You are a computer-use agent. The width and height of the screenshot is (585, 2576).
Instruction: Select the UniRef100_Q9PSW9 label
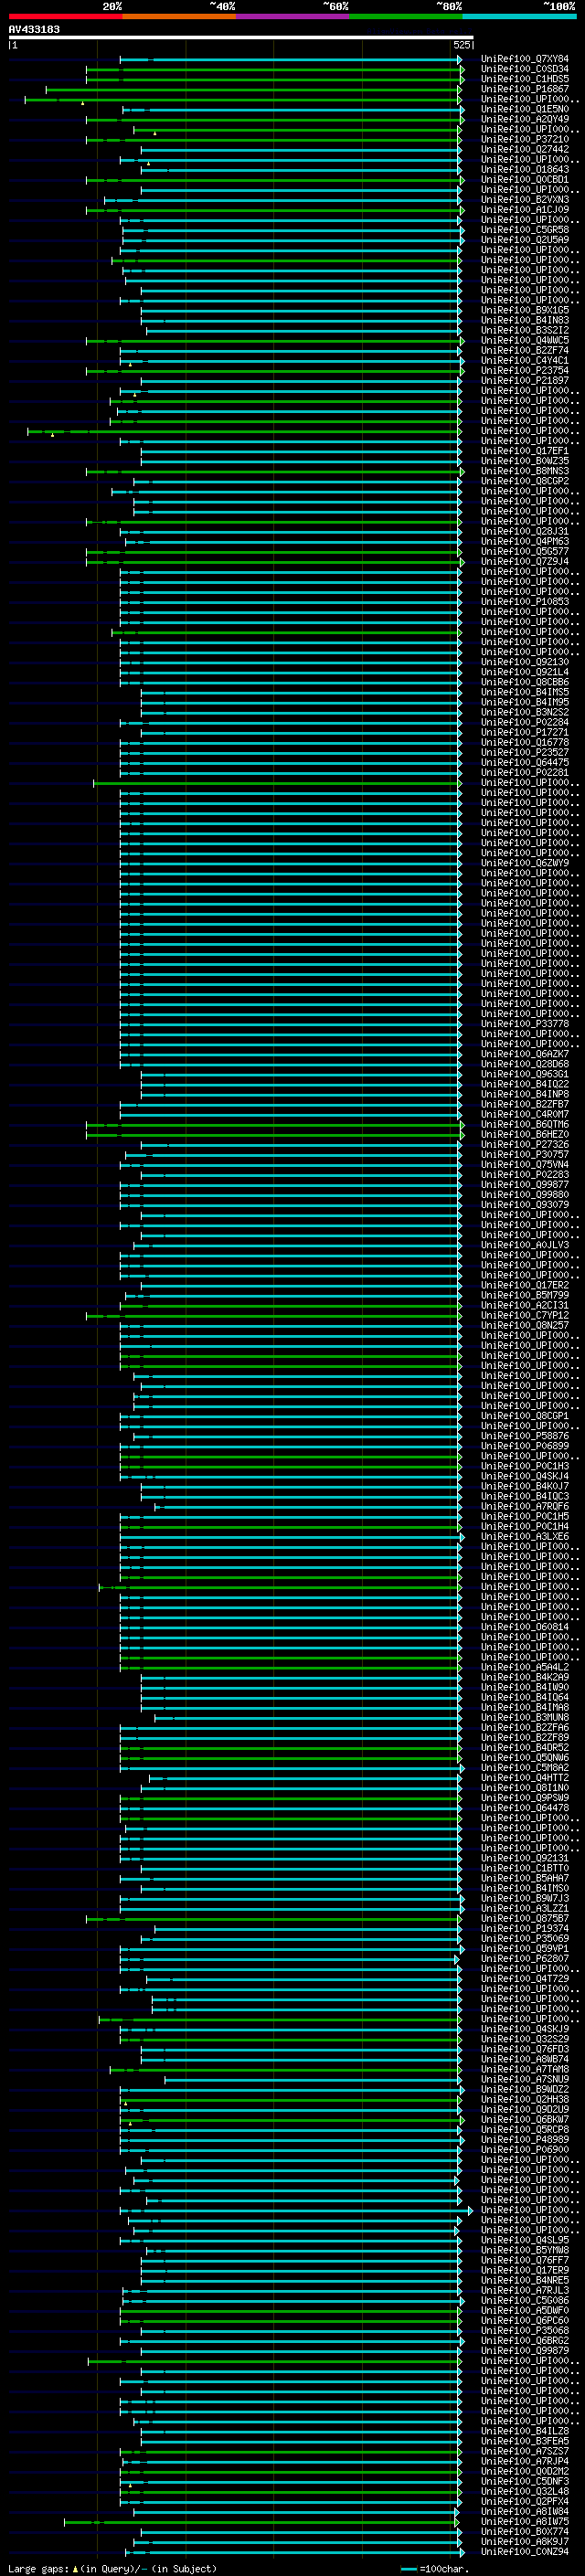[x=525, y=1797]
